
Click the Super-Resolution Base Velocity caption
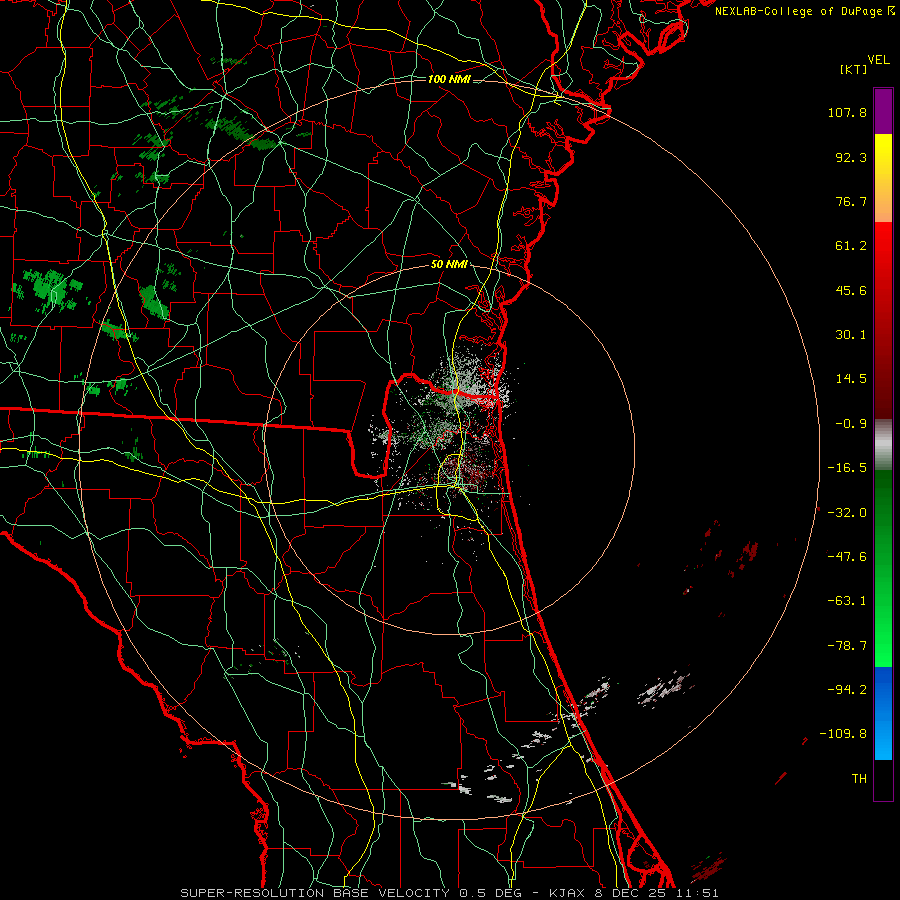(x=449, y=893)
